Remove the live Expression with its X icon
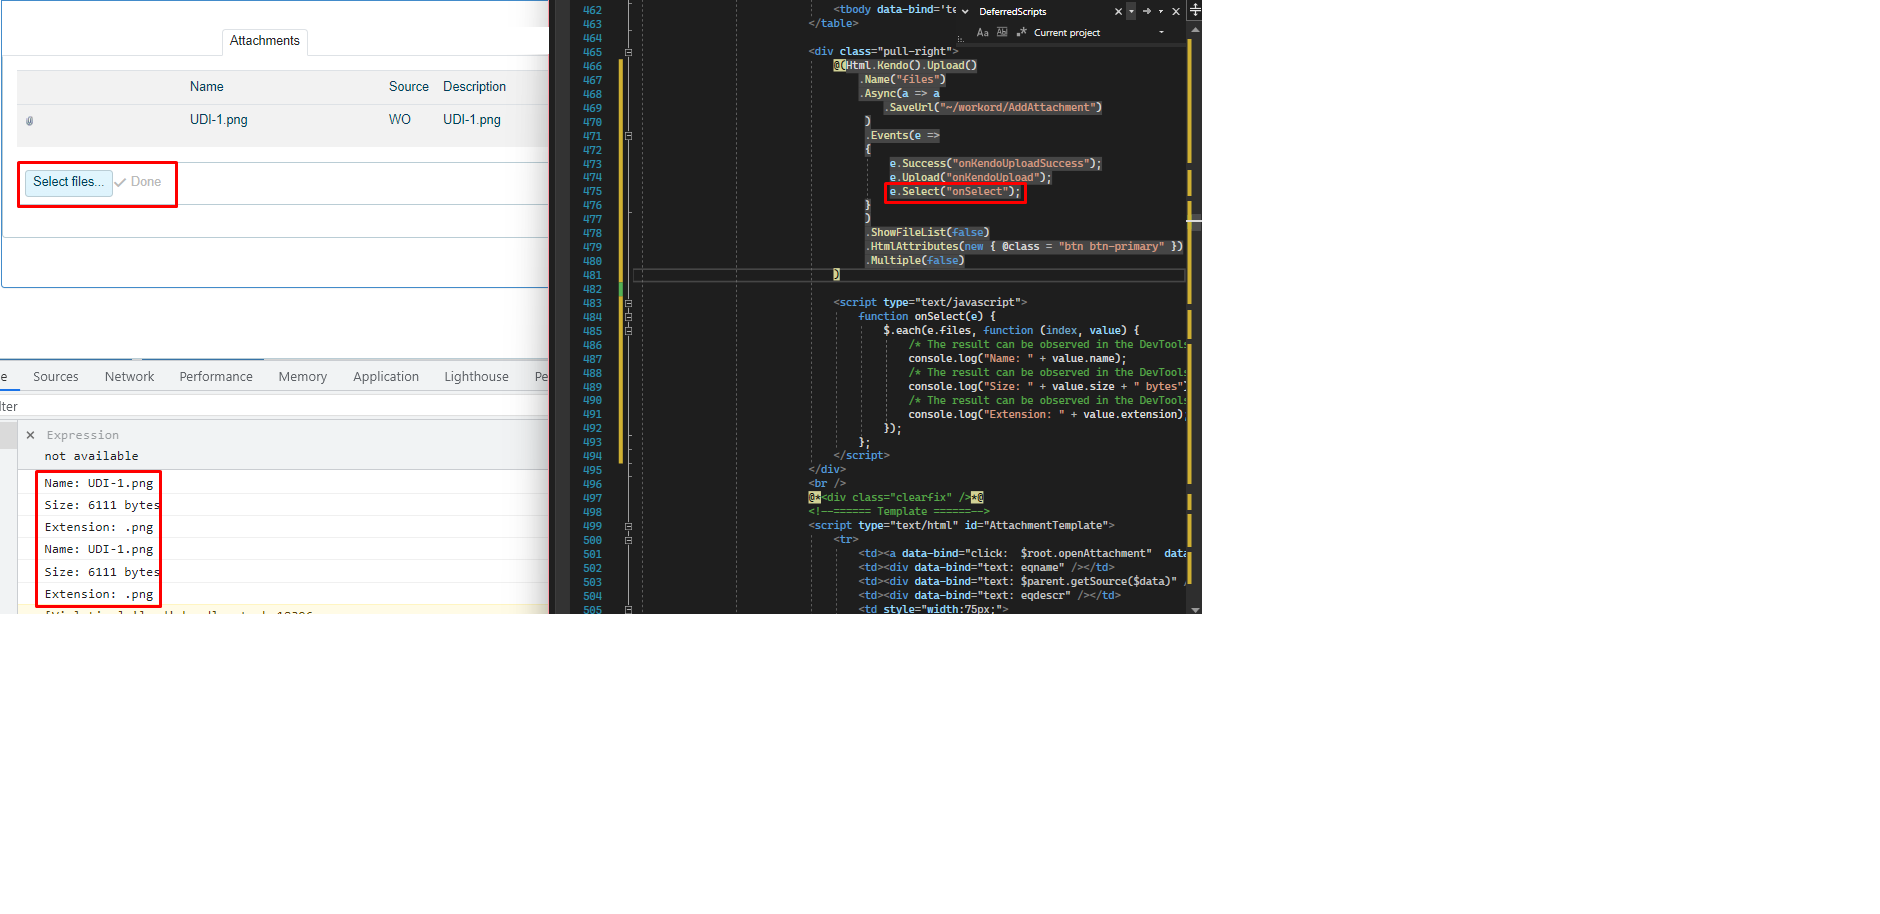Image resolution: width=1880 pixels, height=914 pixels. click(31, 435)
